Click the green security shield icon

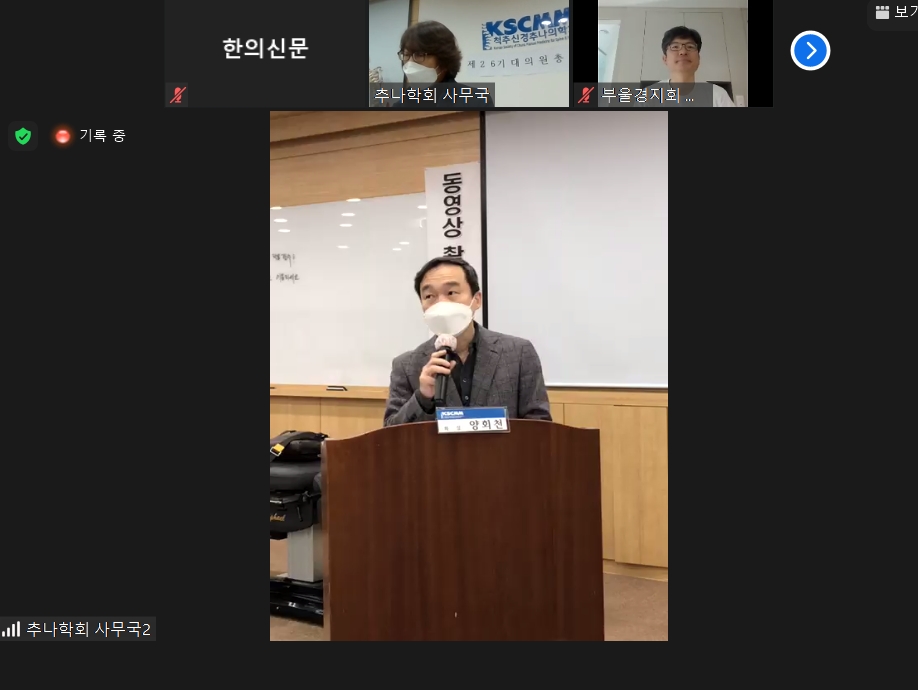[x=23, y=136]
